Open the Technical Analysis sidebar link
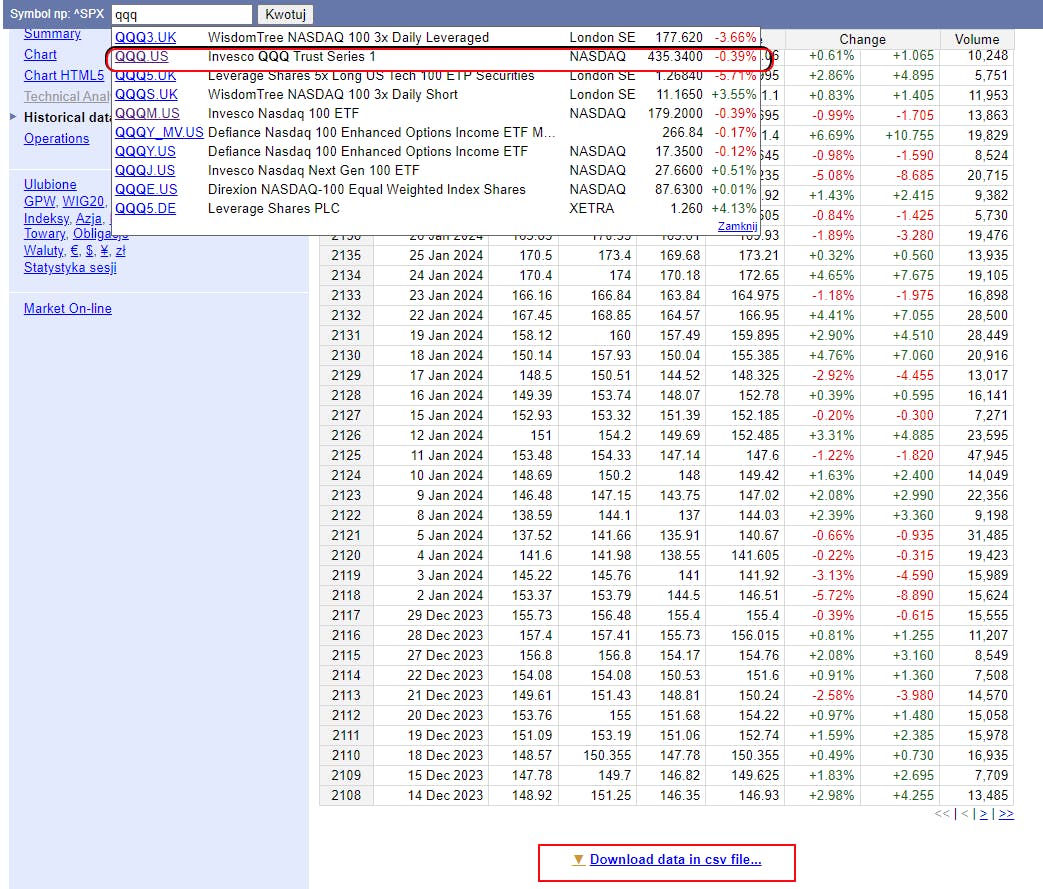This screenshot has height=889, width=1043. [67, 96]
